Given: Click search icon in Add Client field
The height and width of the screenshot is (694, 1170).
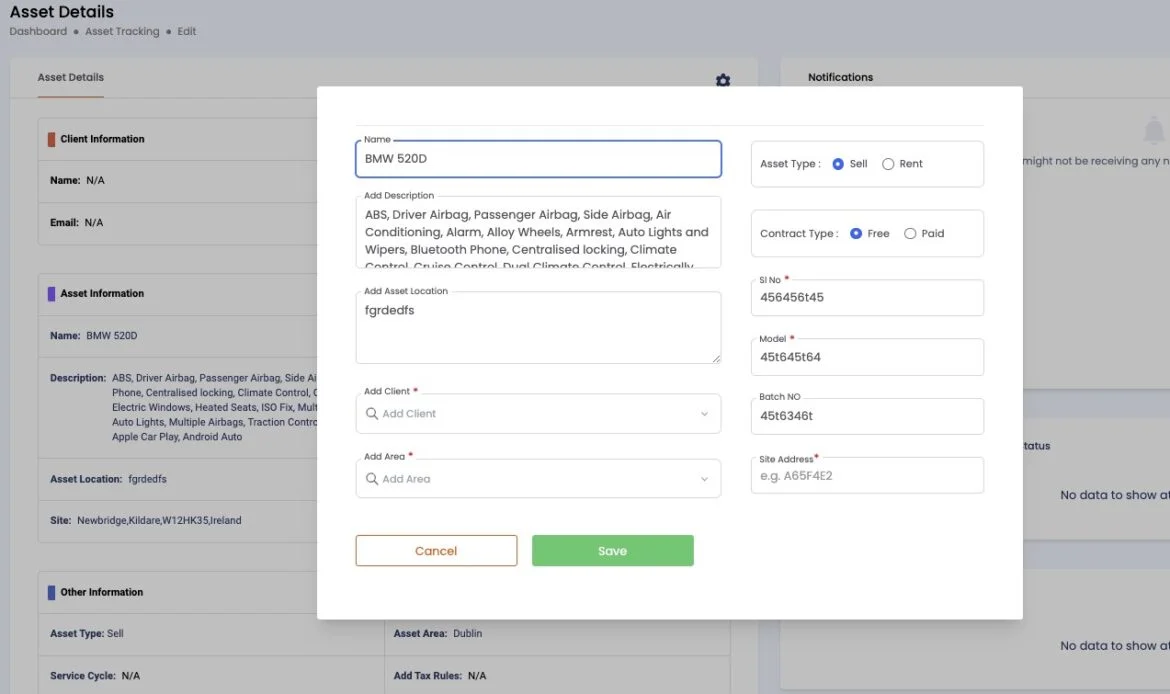Looking at the screenshot, I should point(371,414).
